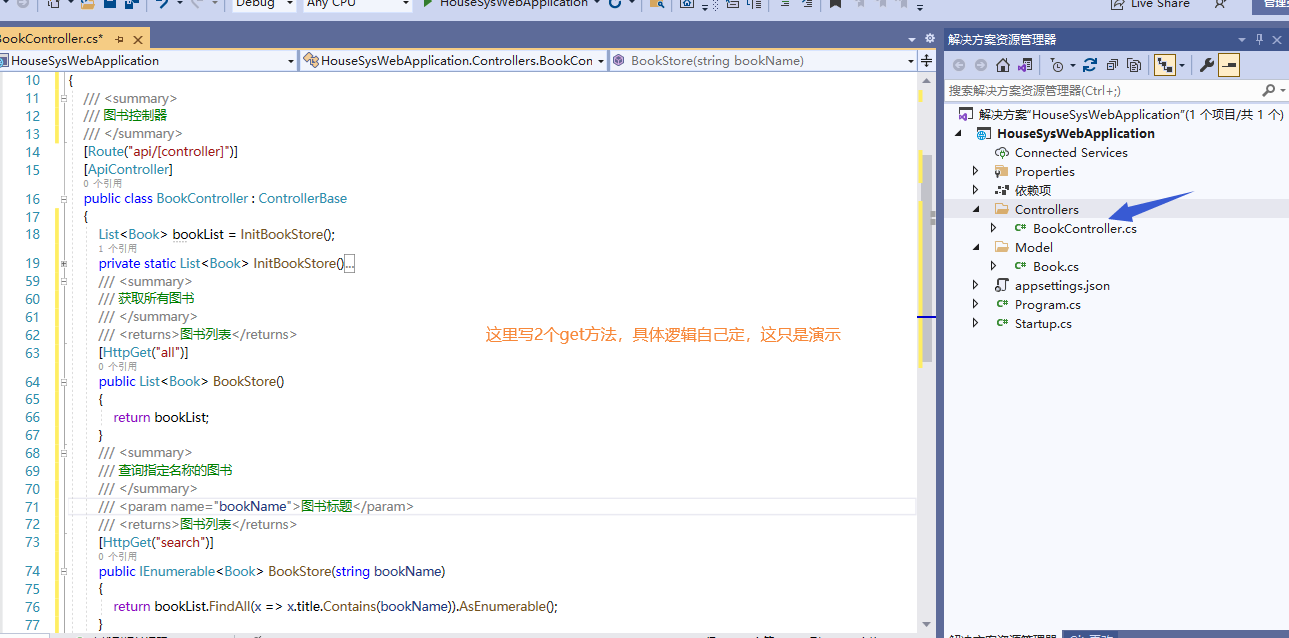1289x638 pixels.
Task: Click into the Solution Explorer search field
Action: click(1103, 90)
